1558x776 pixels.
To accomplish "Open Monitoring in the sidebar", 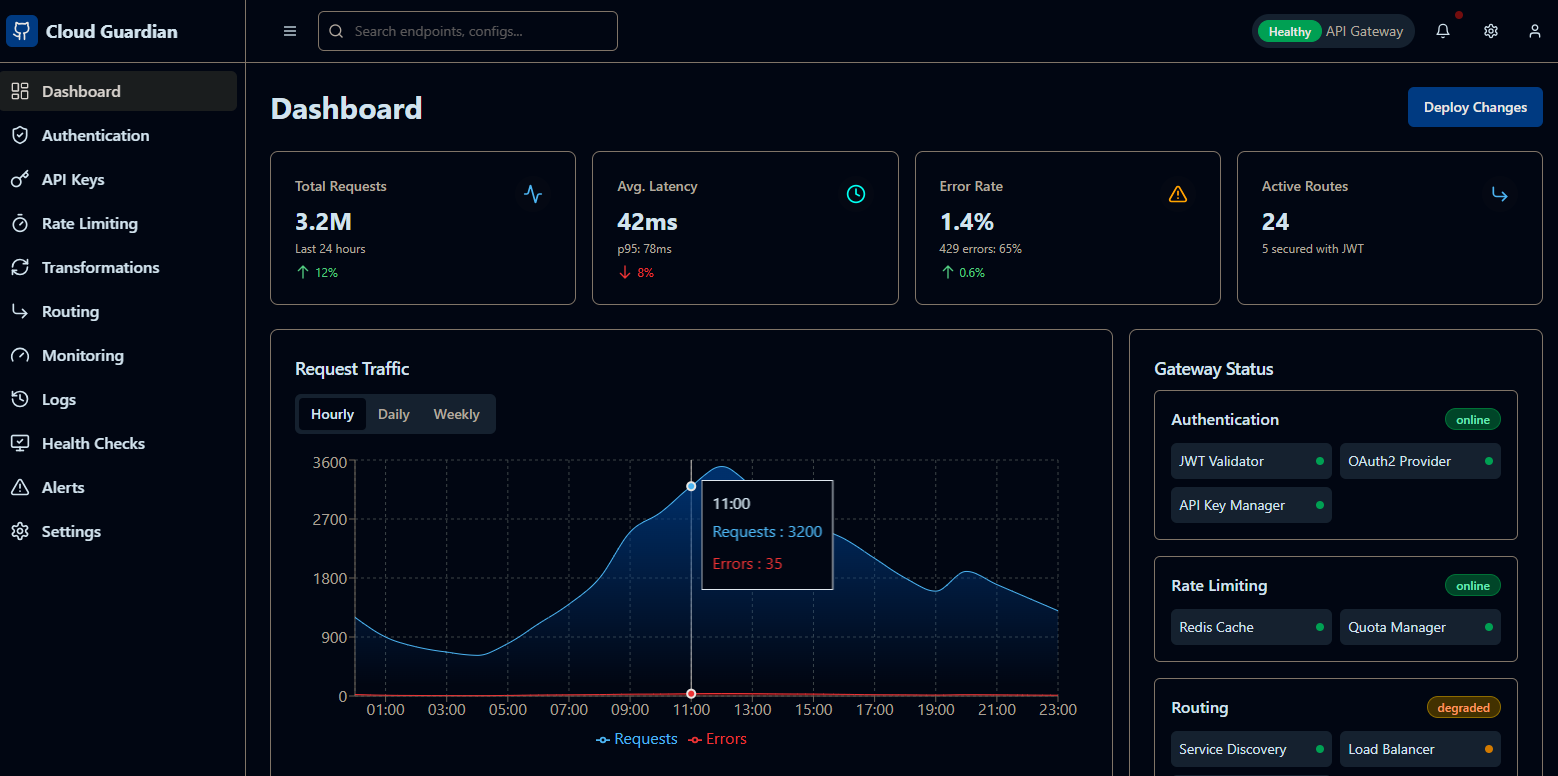I will tap(118, 355).
